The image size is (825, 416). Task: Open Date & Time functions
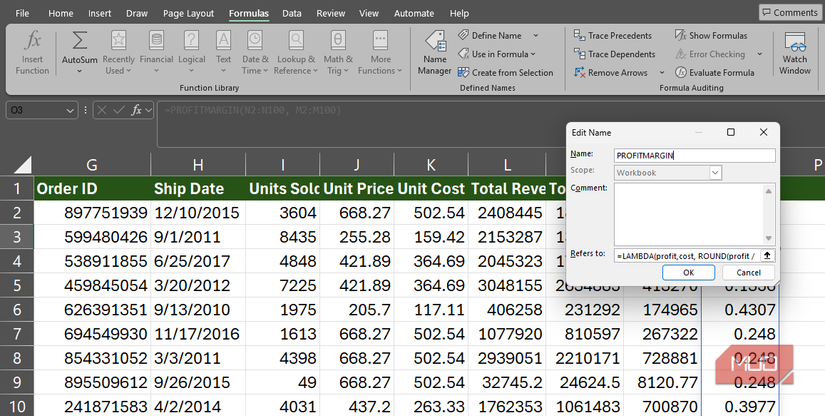point(255,53)
